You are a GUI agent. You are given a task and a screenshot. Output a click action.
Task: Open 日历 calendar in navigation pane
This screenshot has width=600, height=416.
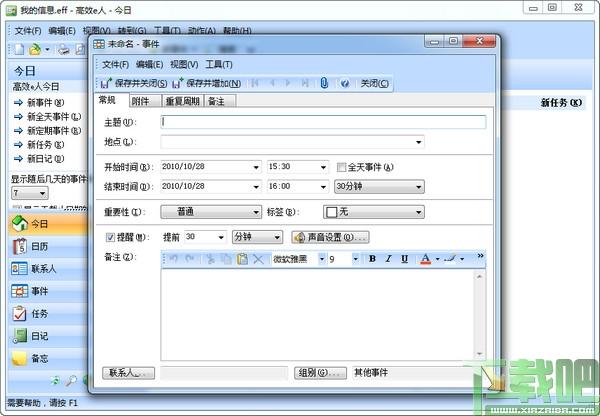point(47,246)
